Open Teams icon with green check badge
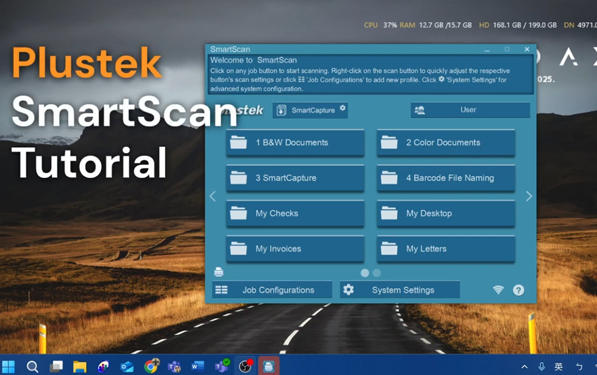Viewport: 597px width, 375px height. (x=222, y=366)
